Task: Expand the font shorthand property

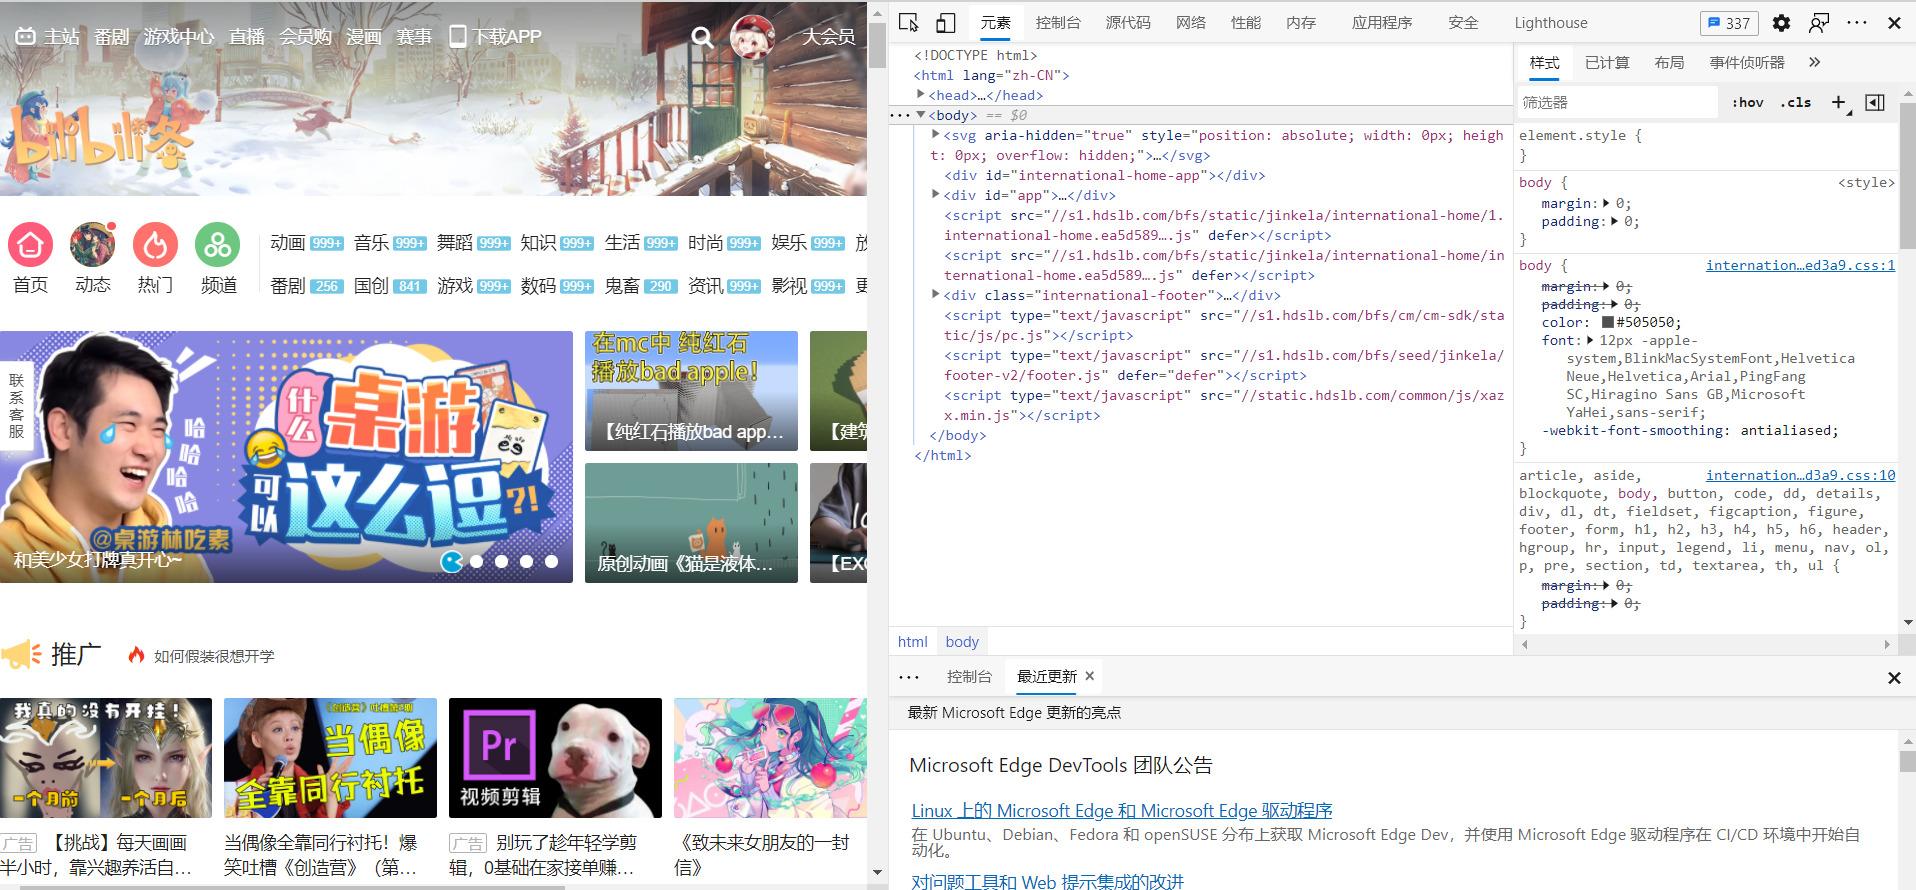Action: (x=1590, y=340)
